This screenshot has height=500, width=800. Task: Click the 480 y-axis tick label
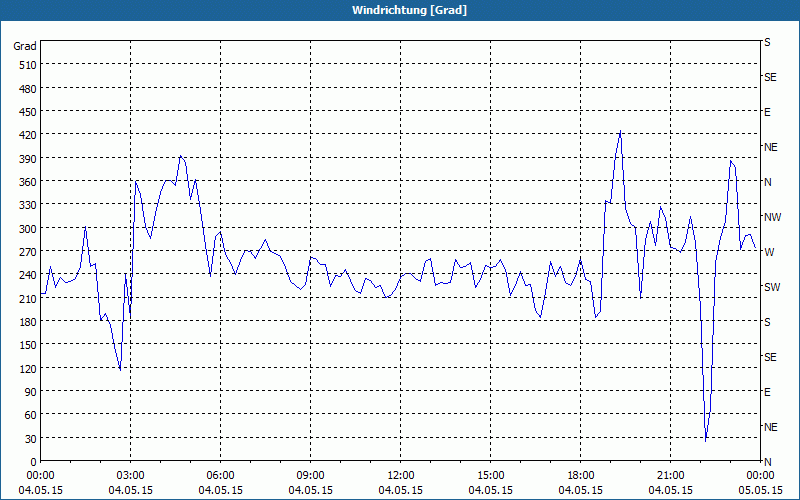(28, 89)
